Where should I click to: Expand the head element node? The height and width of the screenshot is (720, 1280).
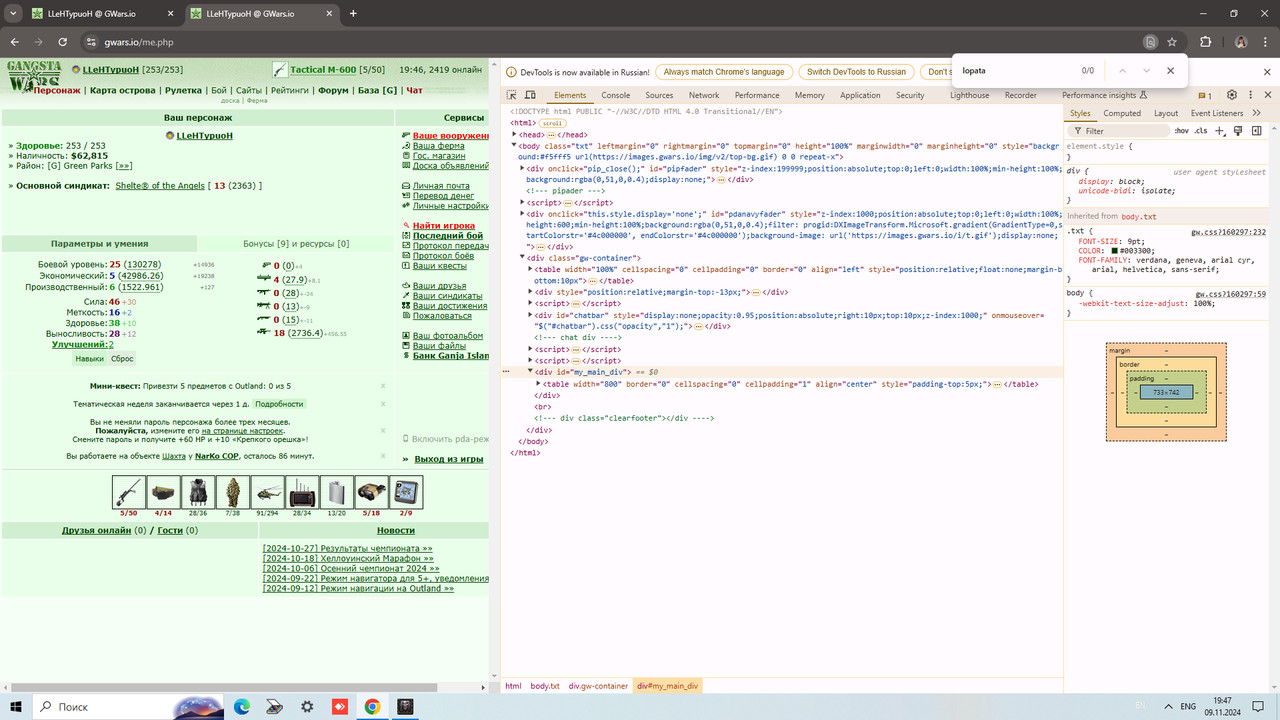click(515, 134)
